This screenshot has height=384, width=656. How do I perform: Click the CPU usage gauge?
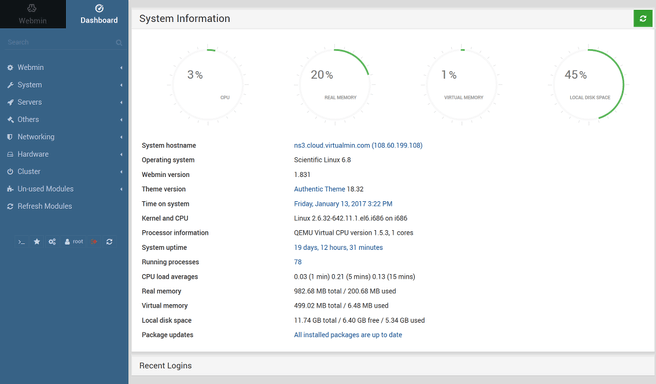(x=208, y=84)
